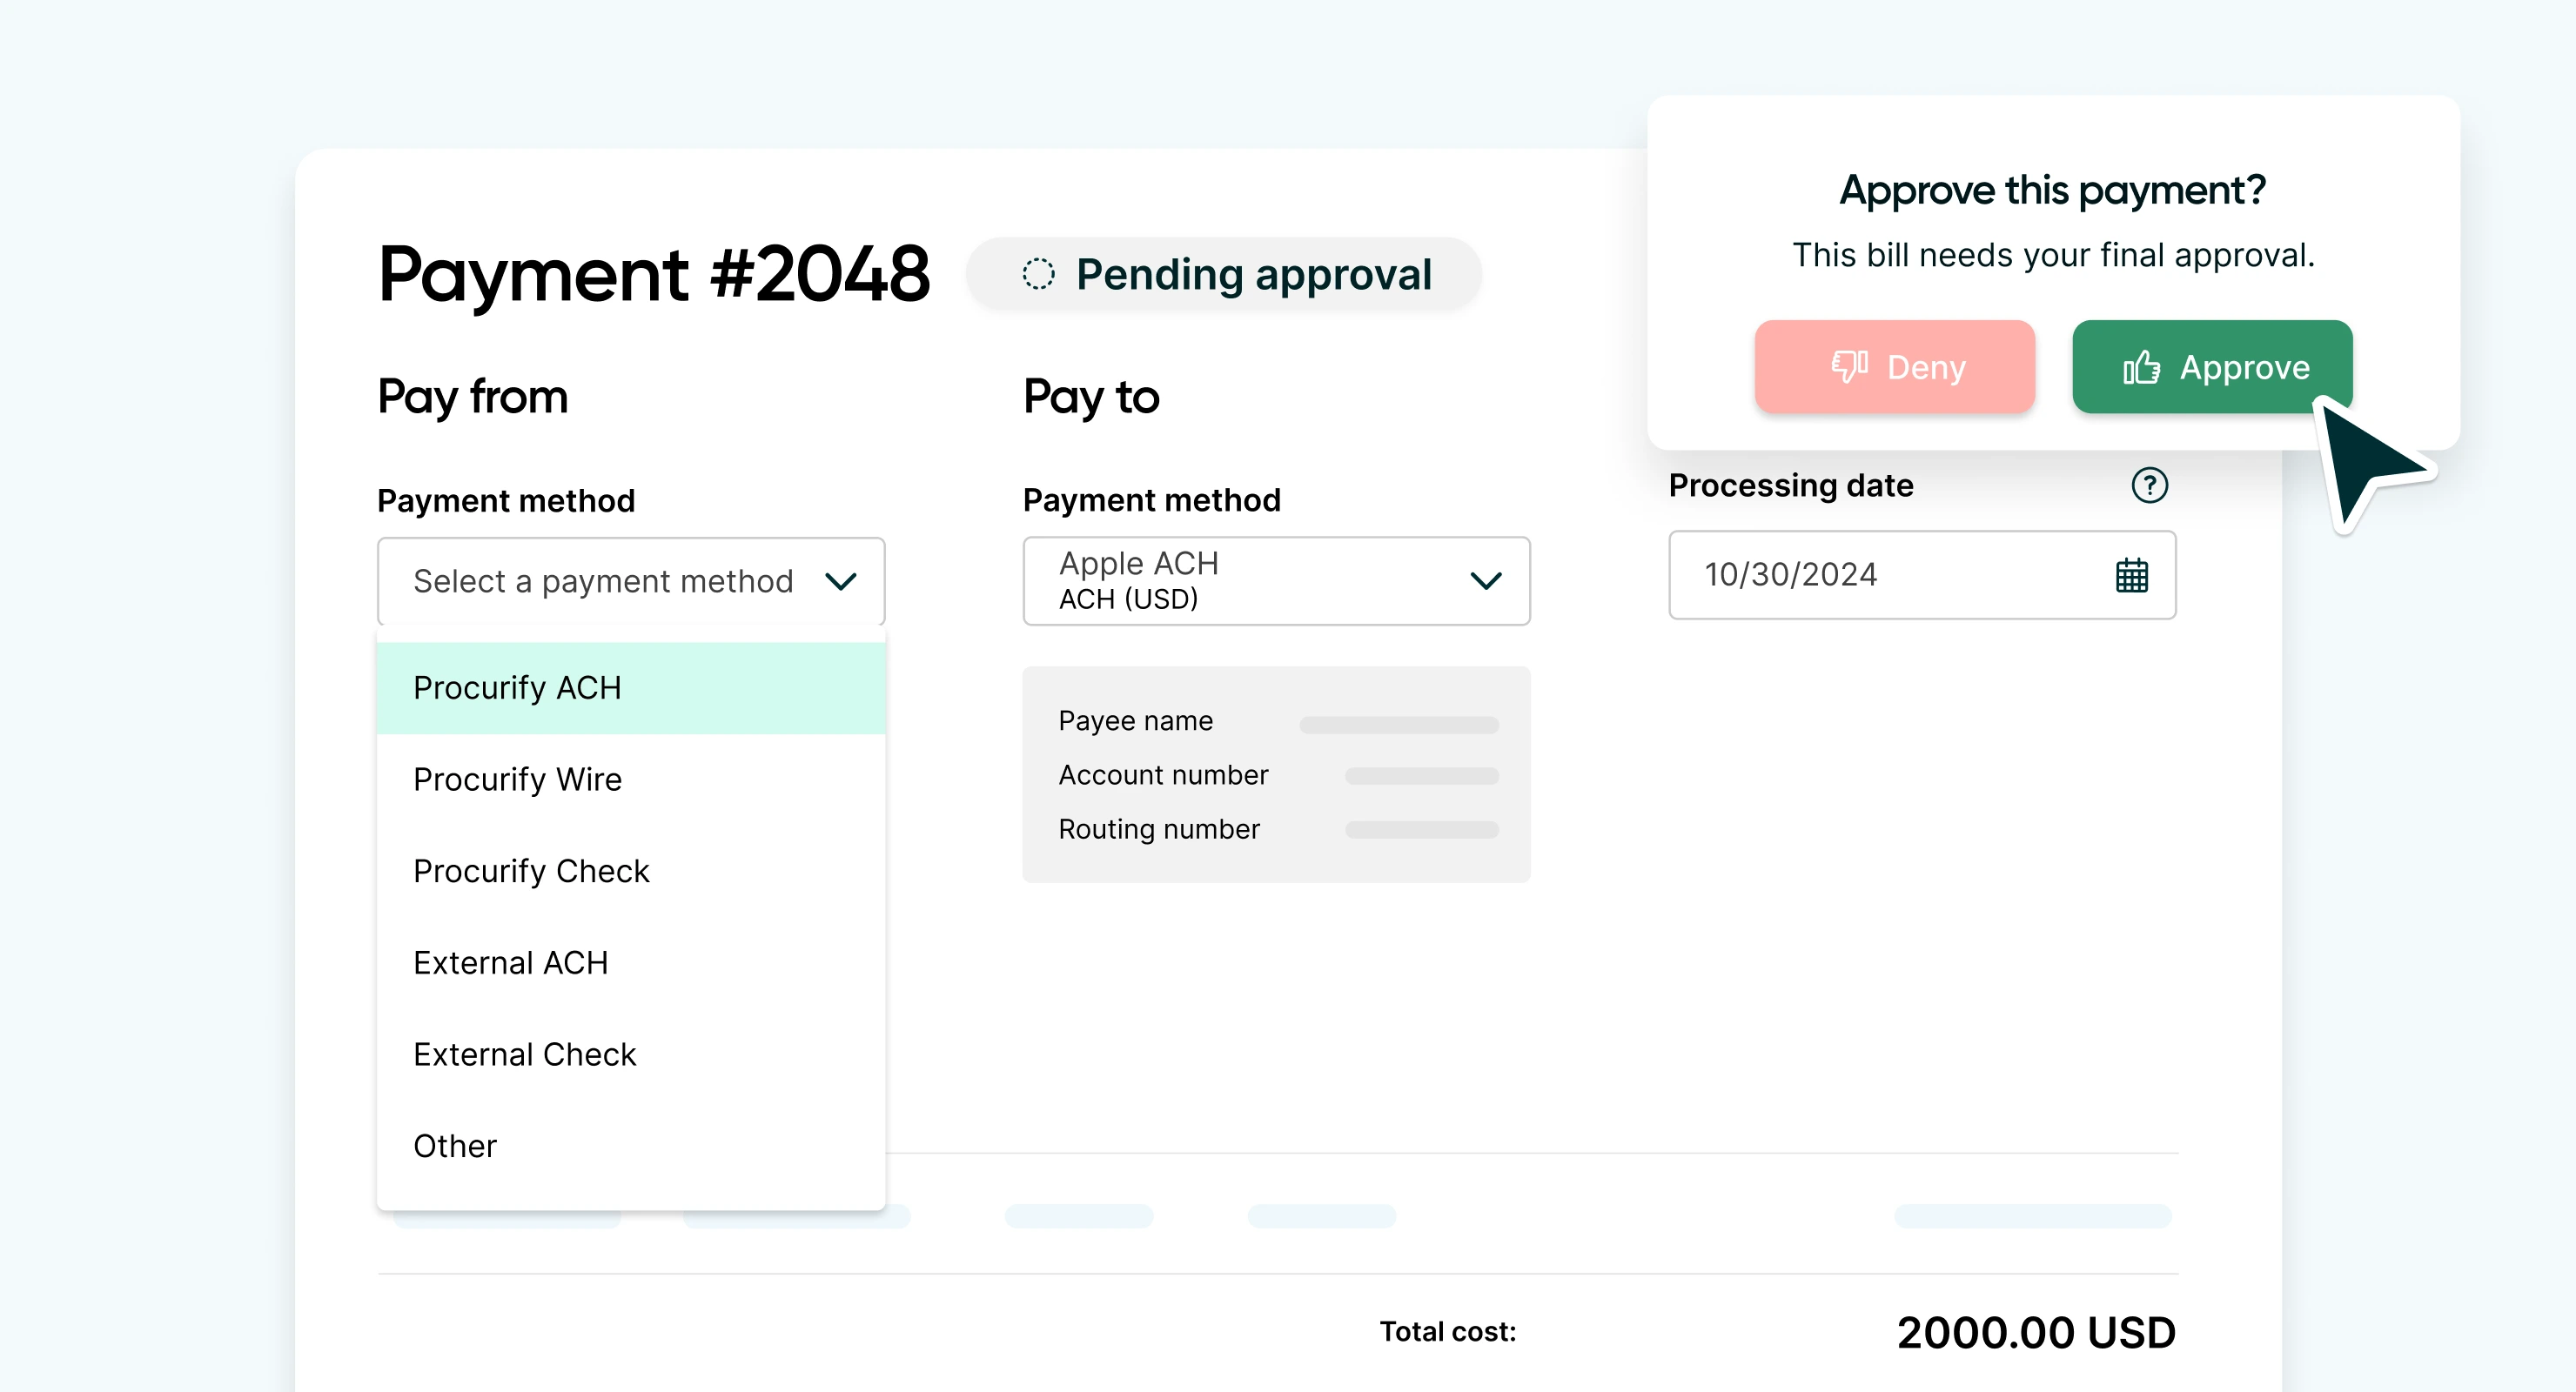The height and width of the screenshot is (1392, 2576).
Task: Collapse the Pay from dropdown chevron
Action: [840, 581]
